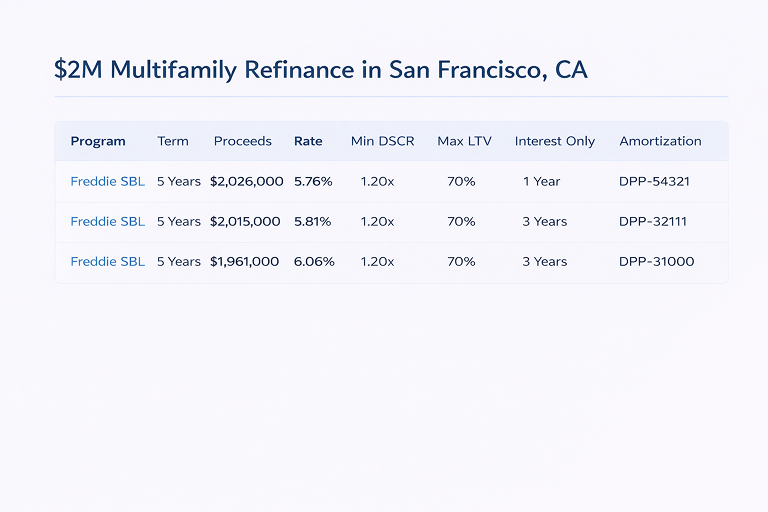Click the Proceeds column header
Screen dimensions: 768x512
[243, 141]
